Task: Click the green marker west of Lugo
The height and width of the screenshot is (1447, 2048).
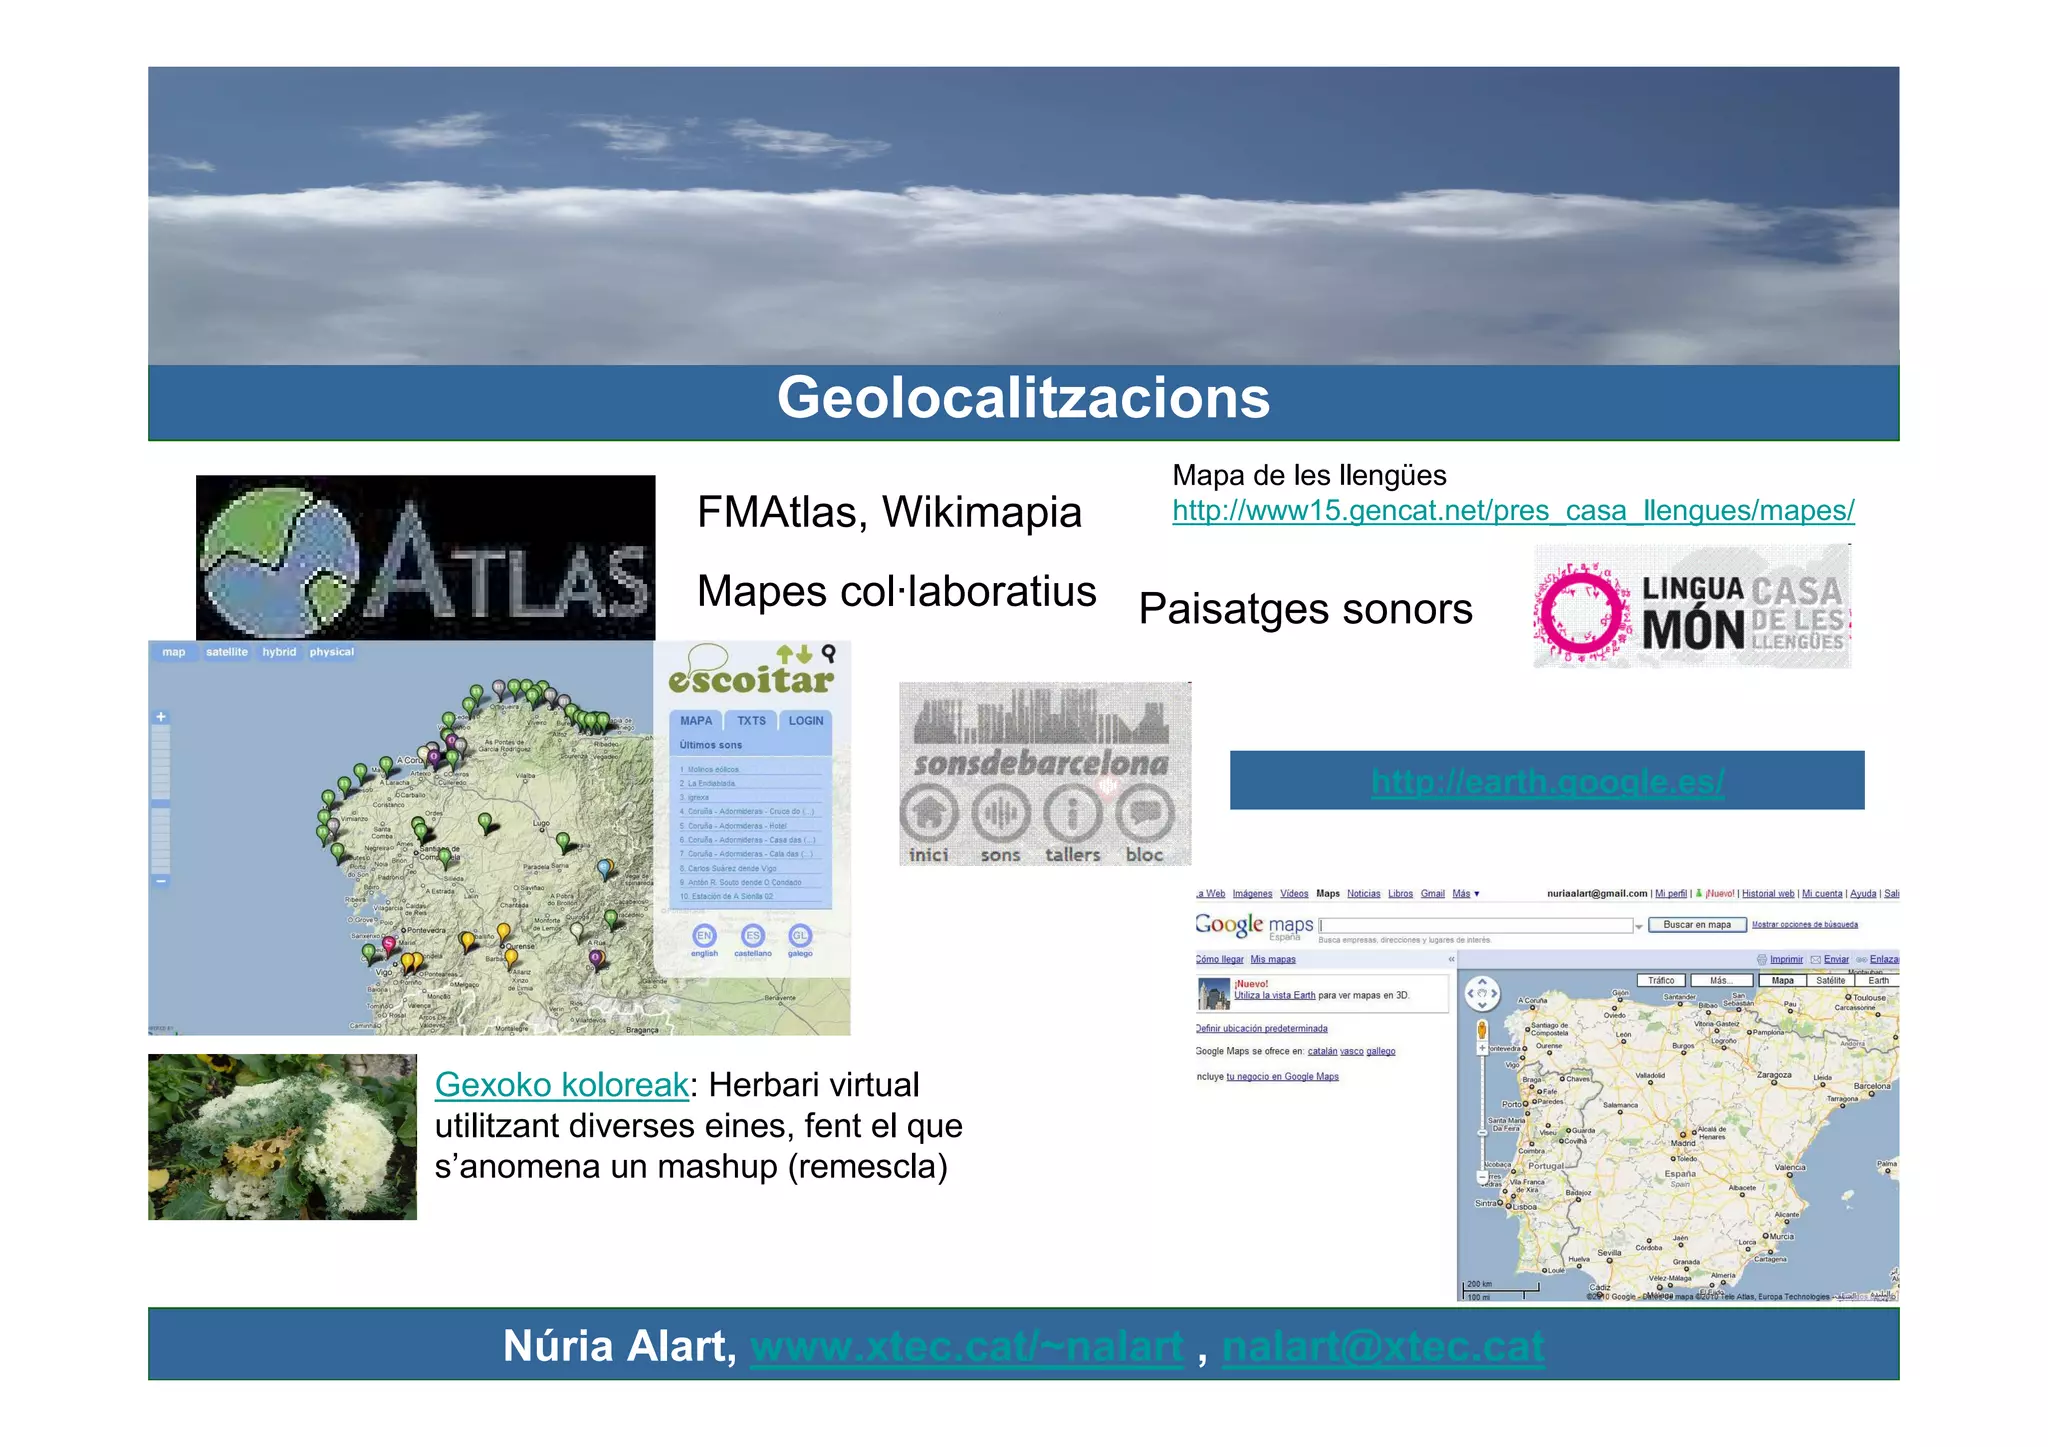Action: (x=485, y=823)
